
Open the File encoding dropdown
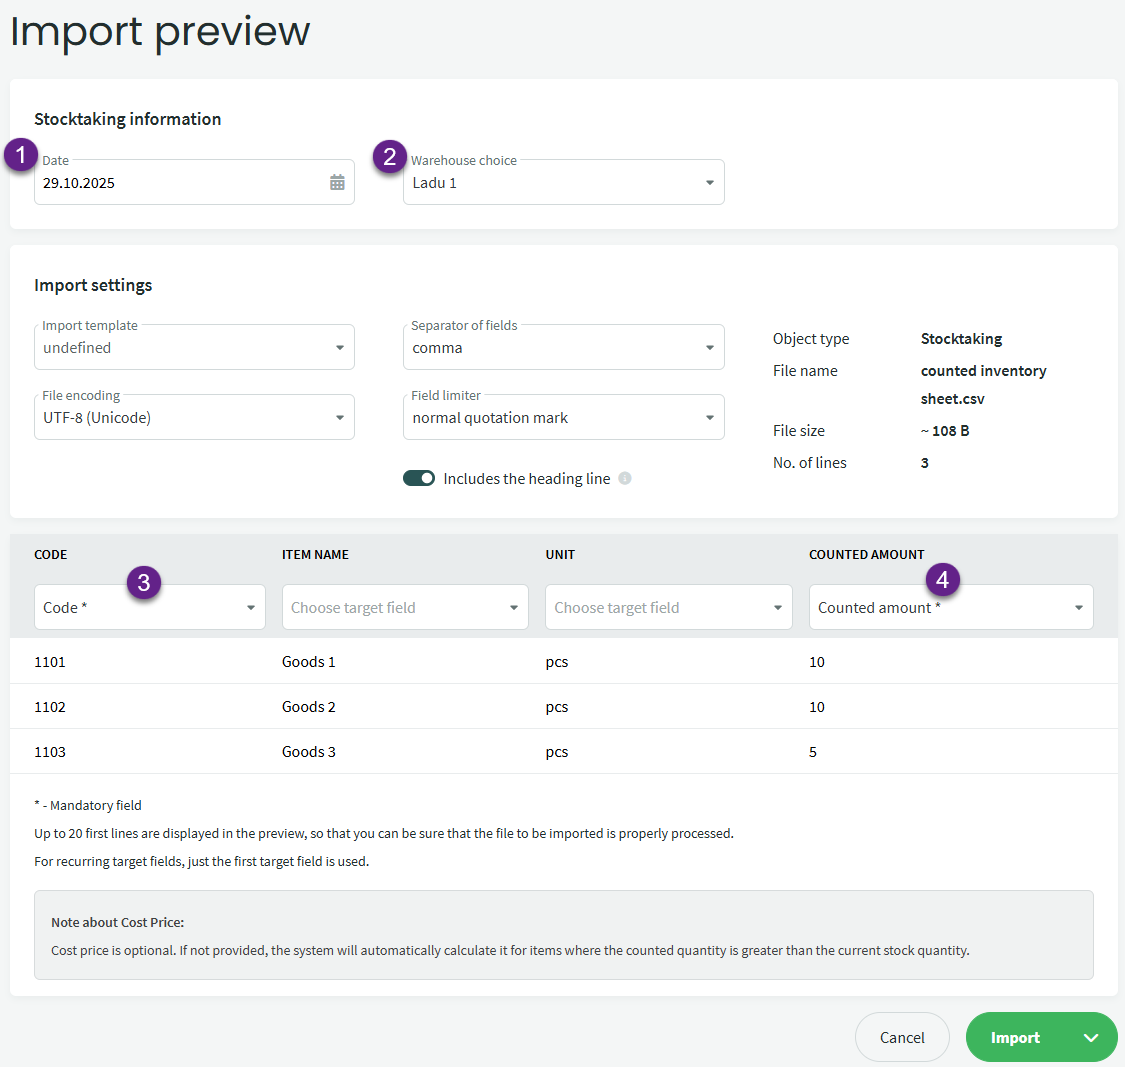coord(194,418)
